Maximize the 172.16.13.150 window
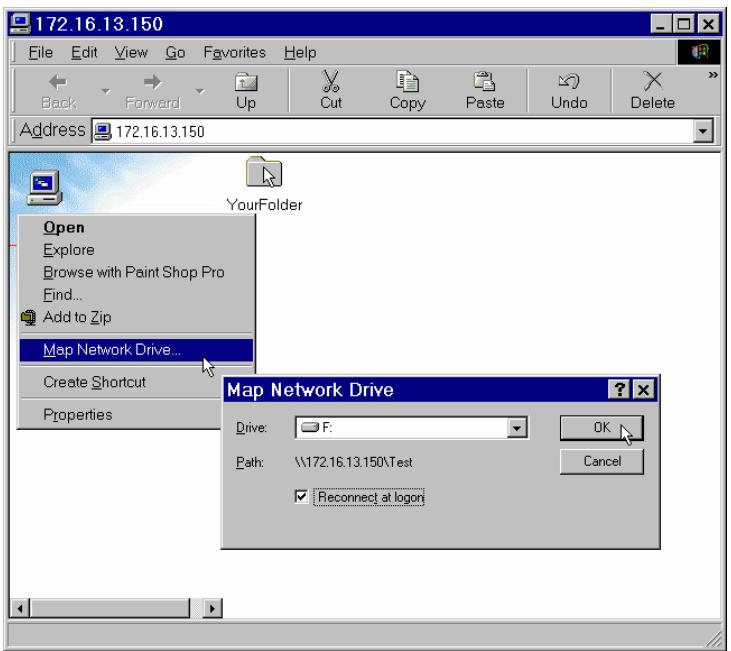This screenshot has width=731, height=651. 683,23
